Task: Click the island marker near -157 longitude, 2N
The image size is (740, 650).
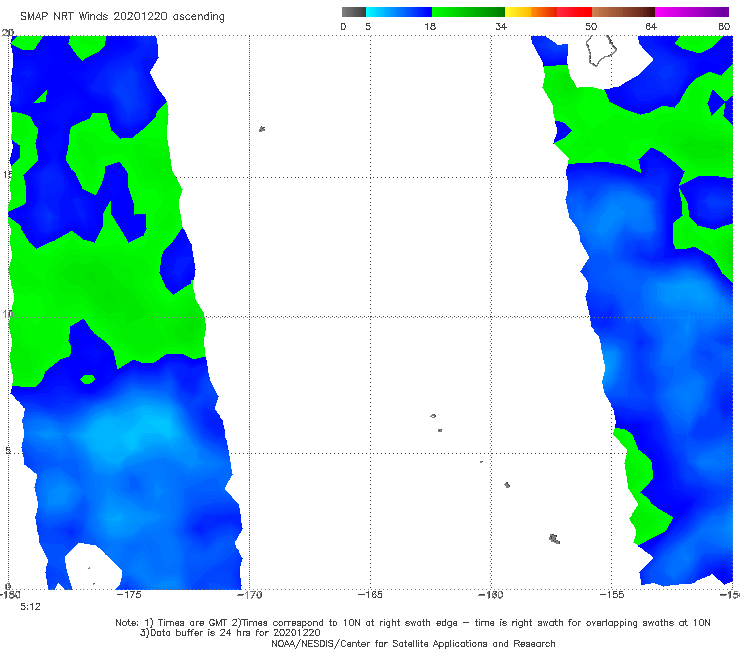Action: pyautogui.click(x=555, y=539)
